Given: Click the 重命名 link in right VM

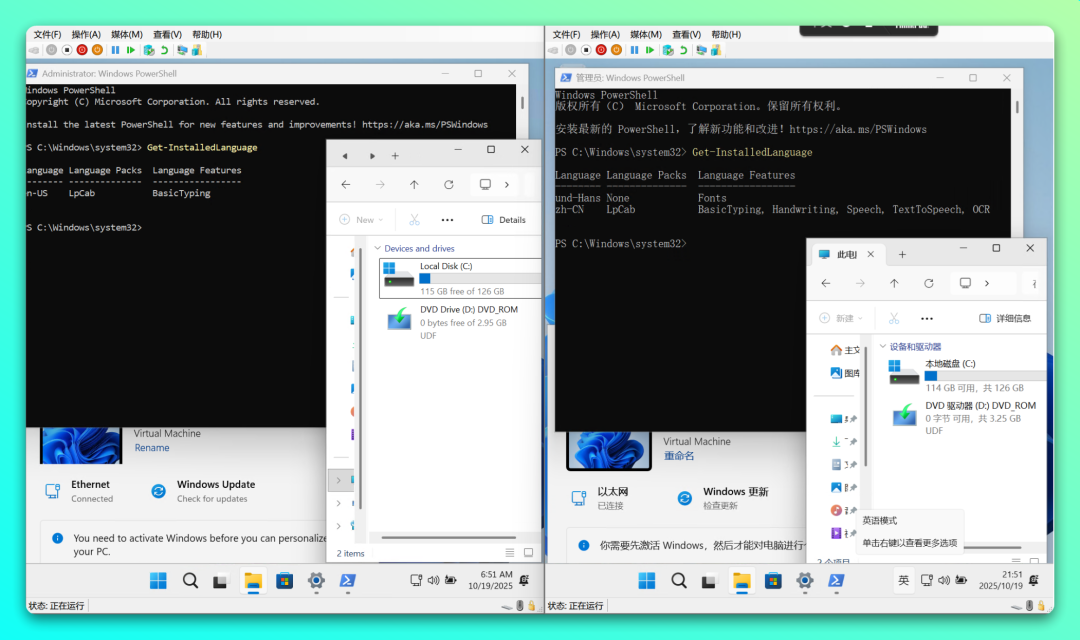Looking at the screenshot, I should [x=678, y=456].
